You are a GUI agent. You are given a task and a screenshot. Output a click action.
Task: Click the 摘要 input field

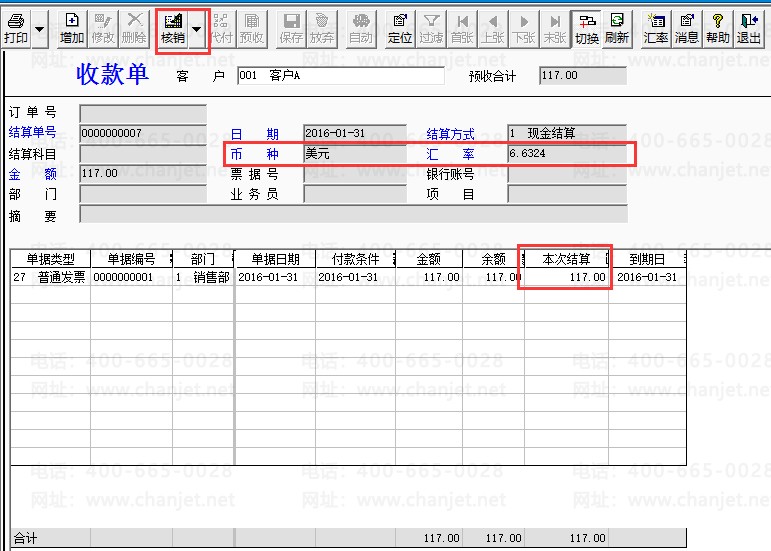pyautogui.click(x=354, y=214)
